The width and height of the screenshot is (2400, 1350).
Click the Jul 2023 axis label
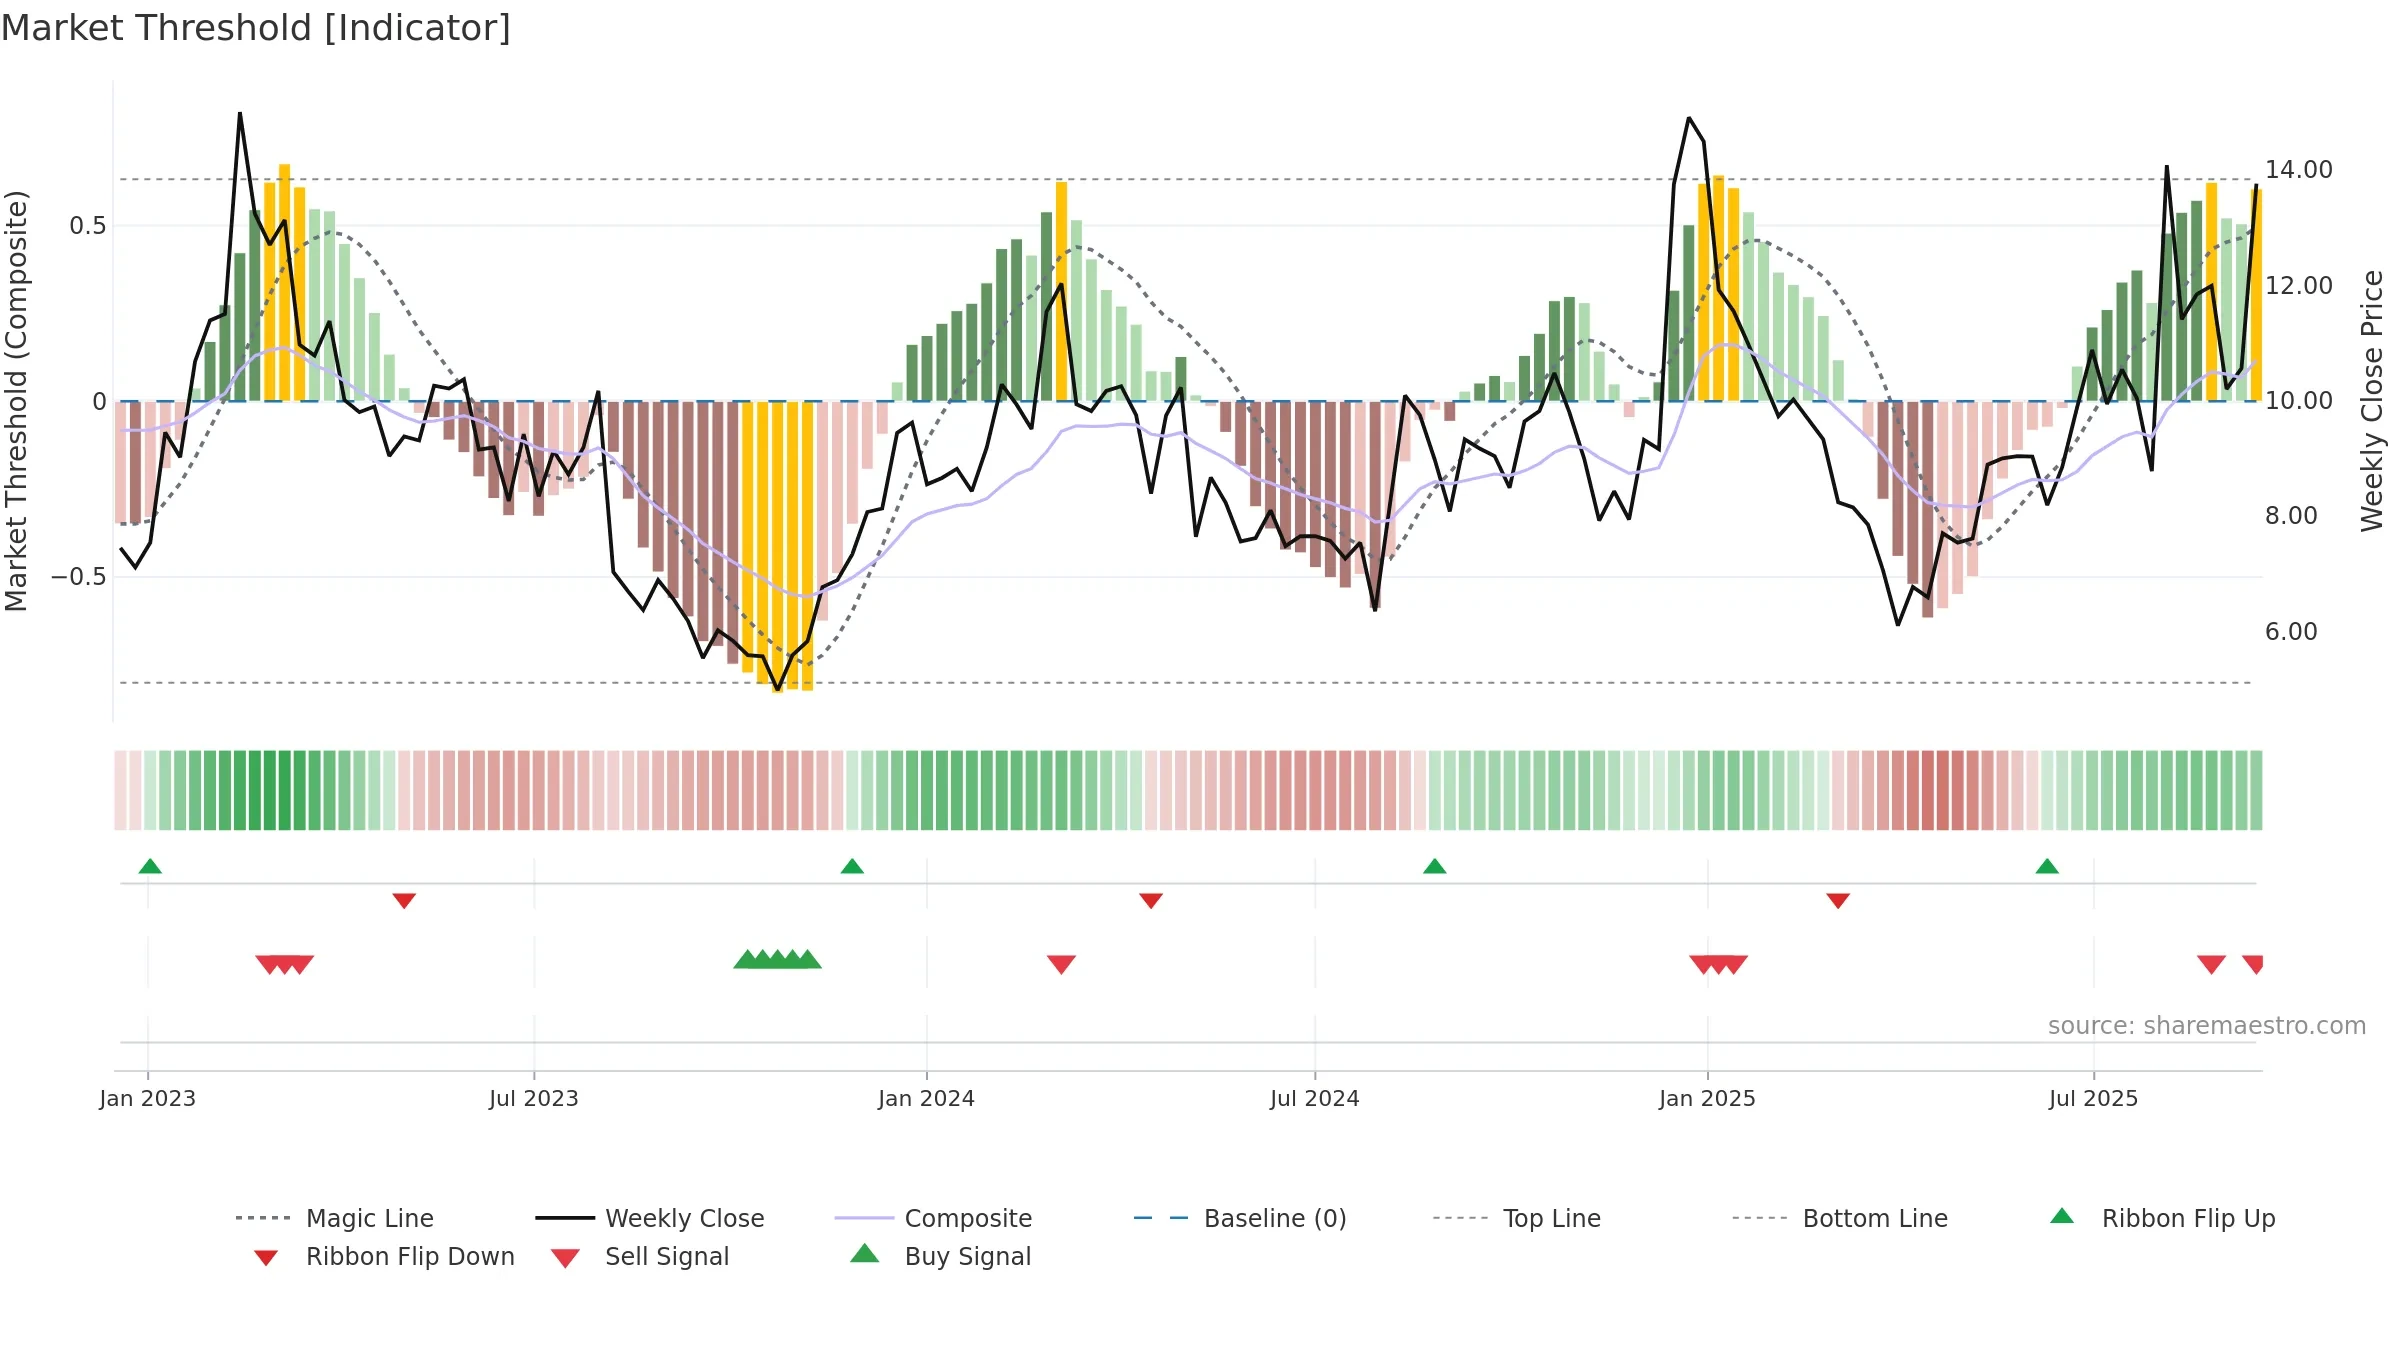[534, 1098]
